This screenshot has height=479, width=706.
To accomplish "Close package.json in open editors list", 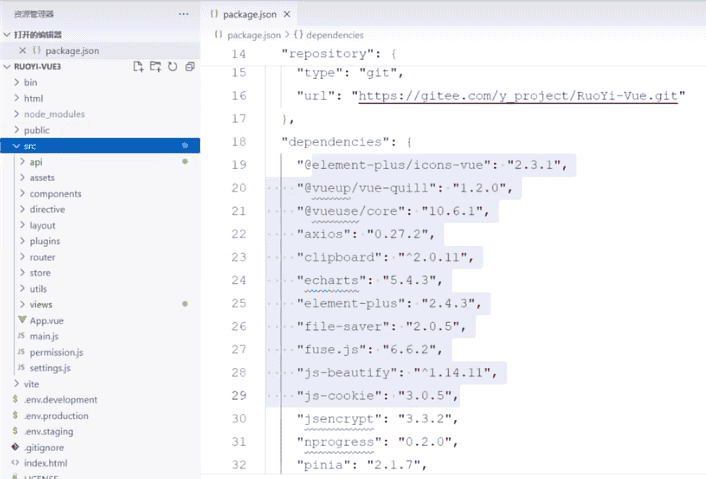I will point(22,50).
